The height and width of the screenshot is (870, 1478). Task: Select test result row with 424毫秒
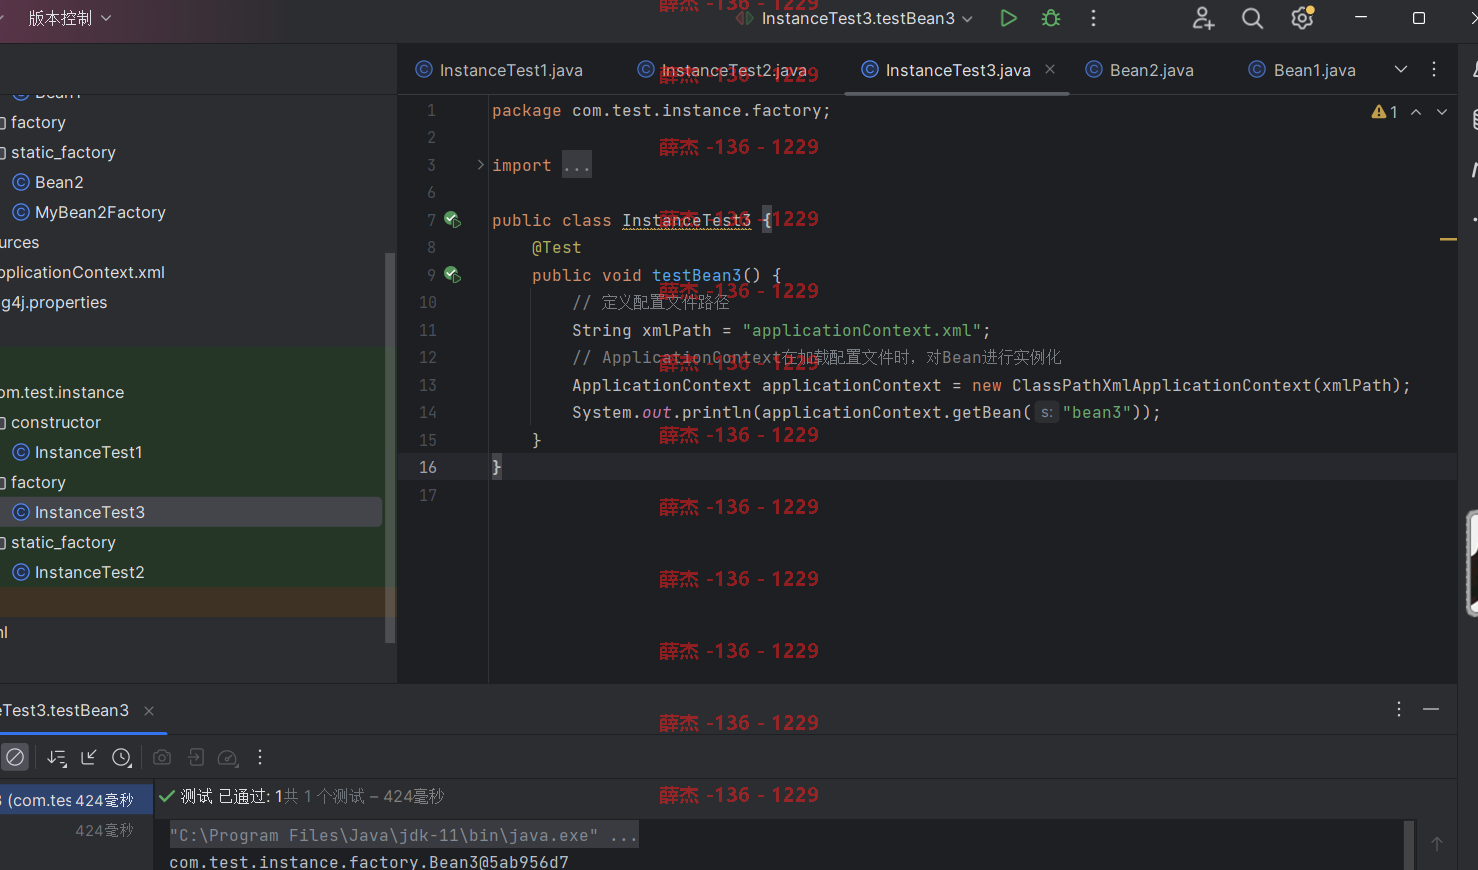click(76, 800)
